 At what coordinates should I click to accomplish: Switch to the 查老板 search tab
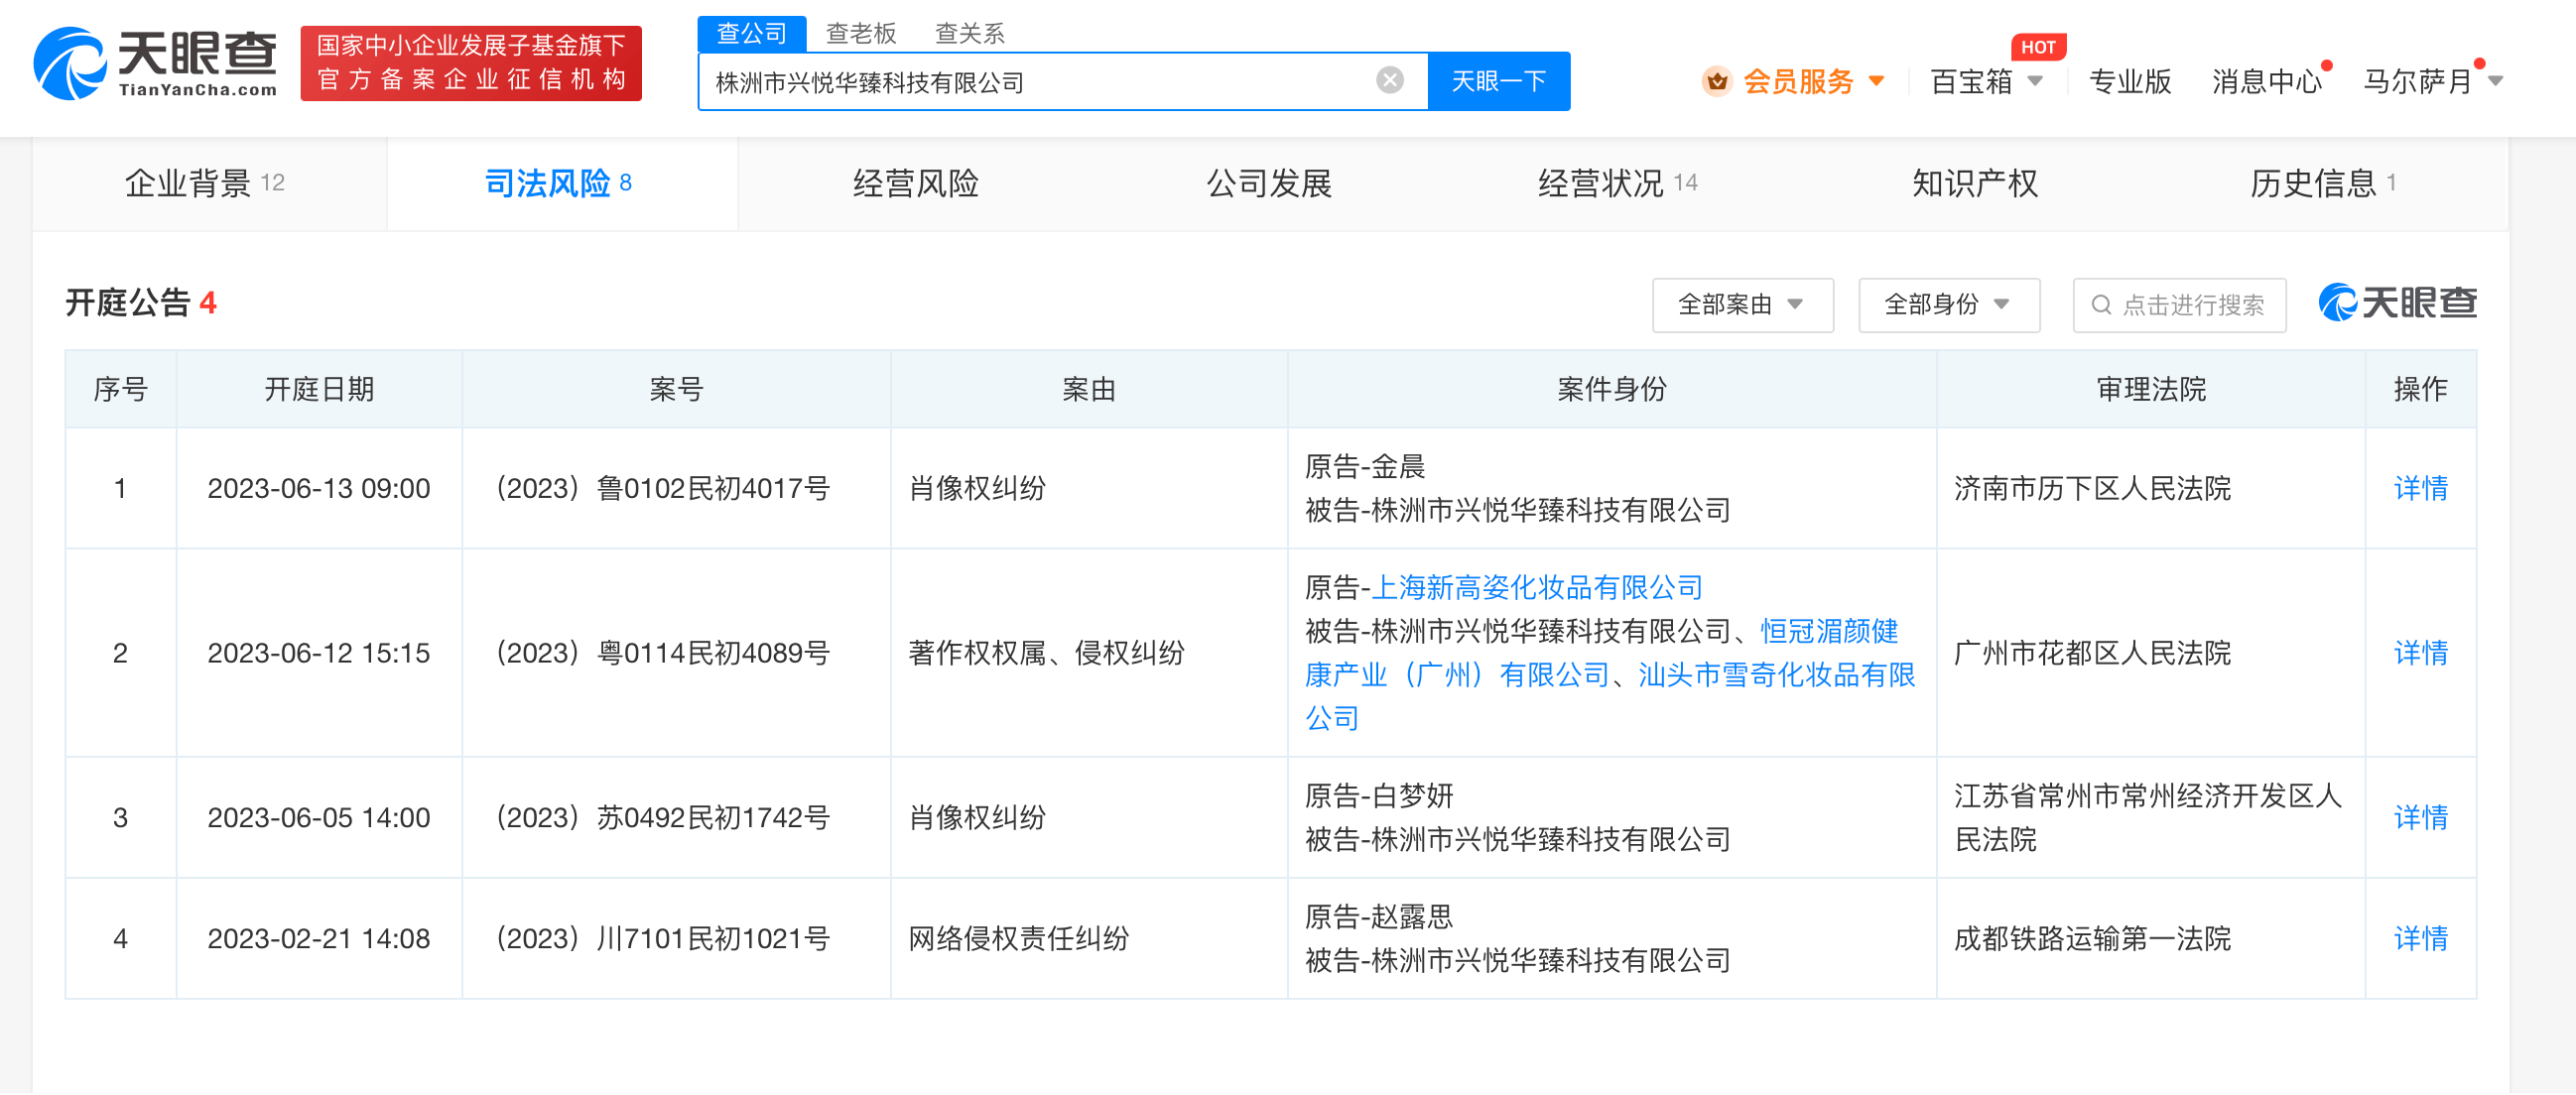860,34
